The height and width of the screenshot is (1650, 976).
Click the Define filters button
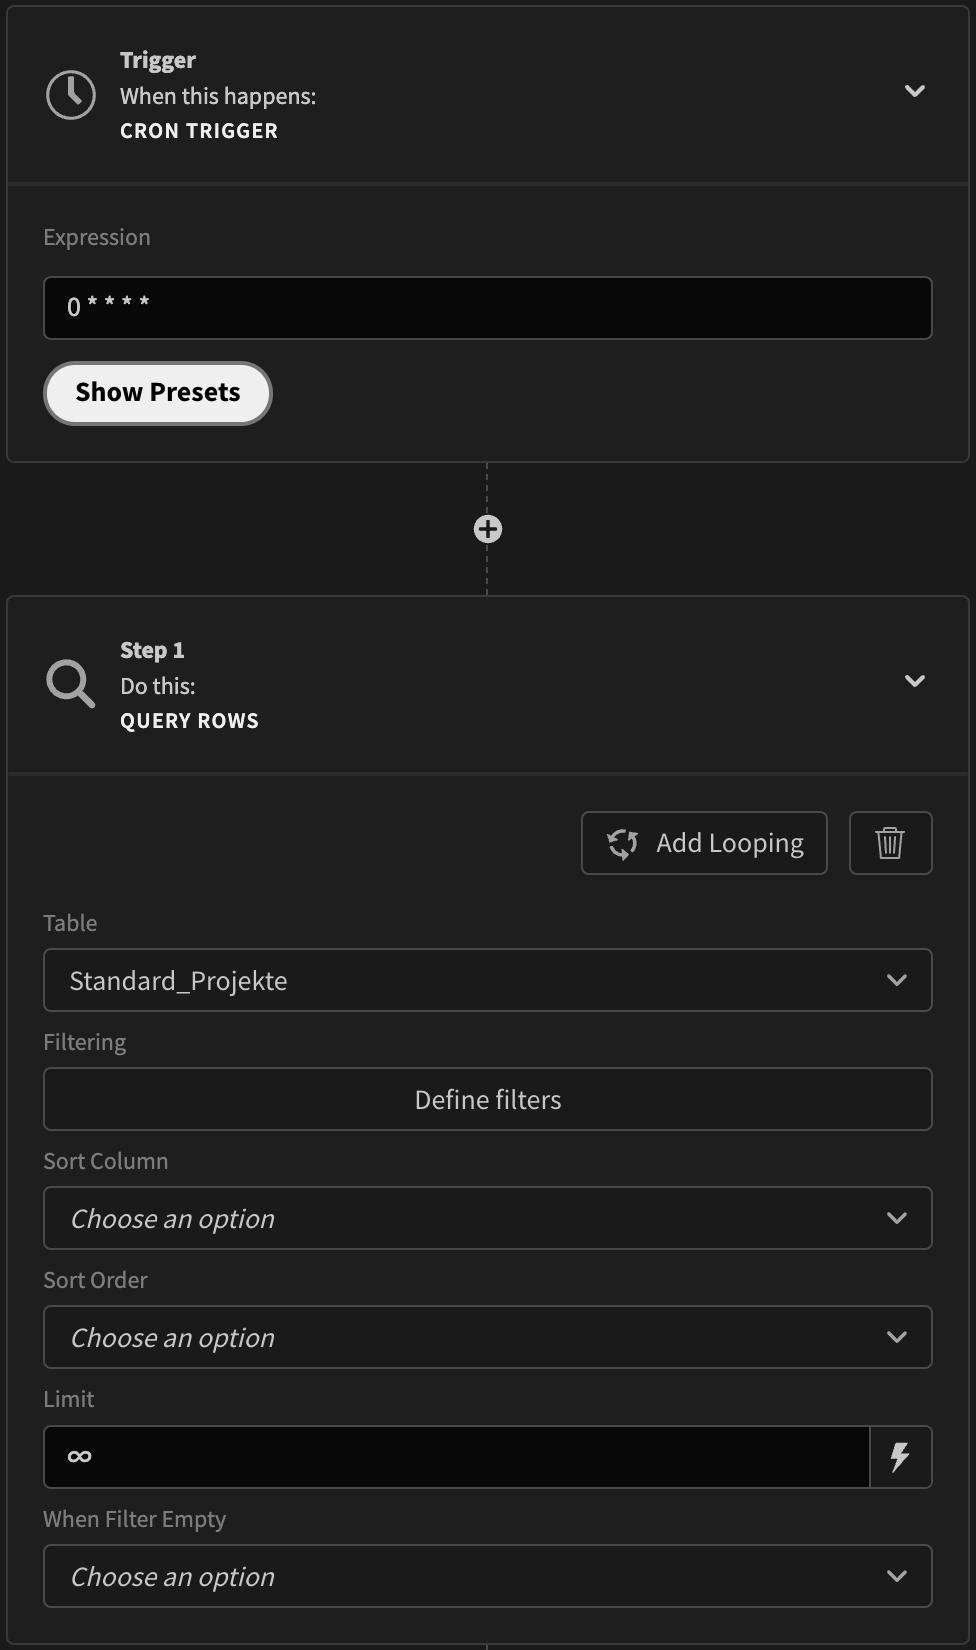(487, 1099)
